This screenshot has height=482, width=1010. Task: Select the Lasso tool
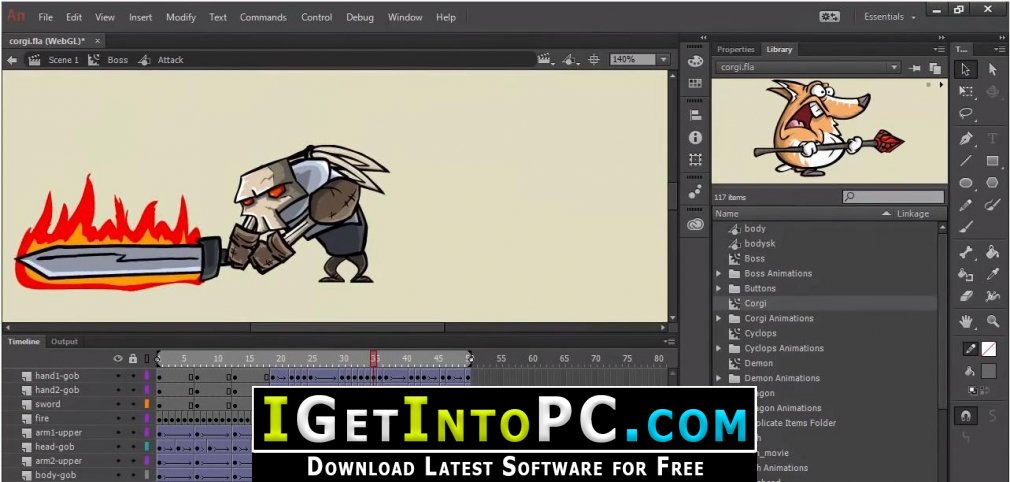966,113
